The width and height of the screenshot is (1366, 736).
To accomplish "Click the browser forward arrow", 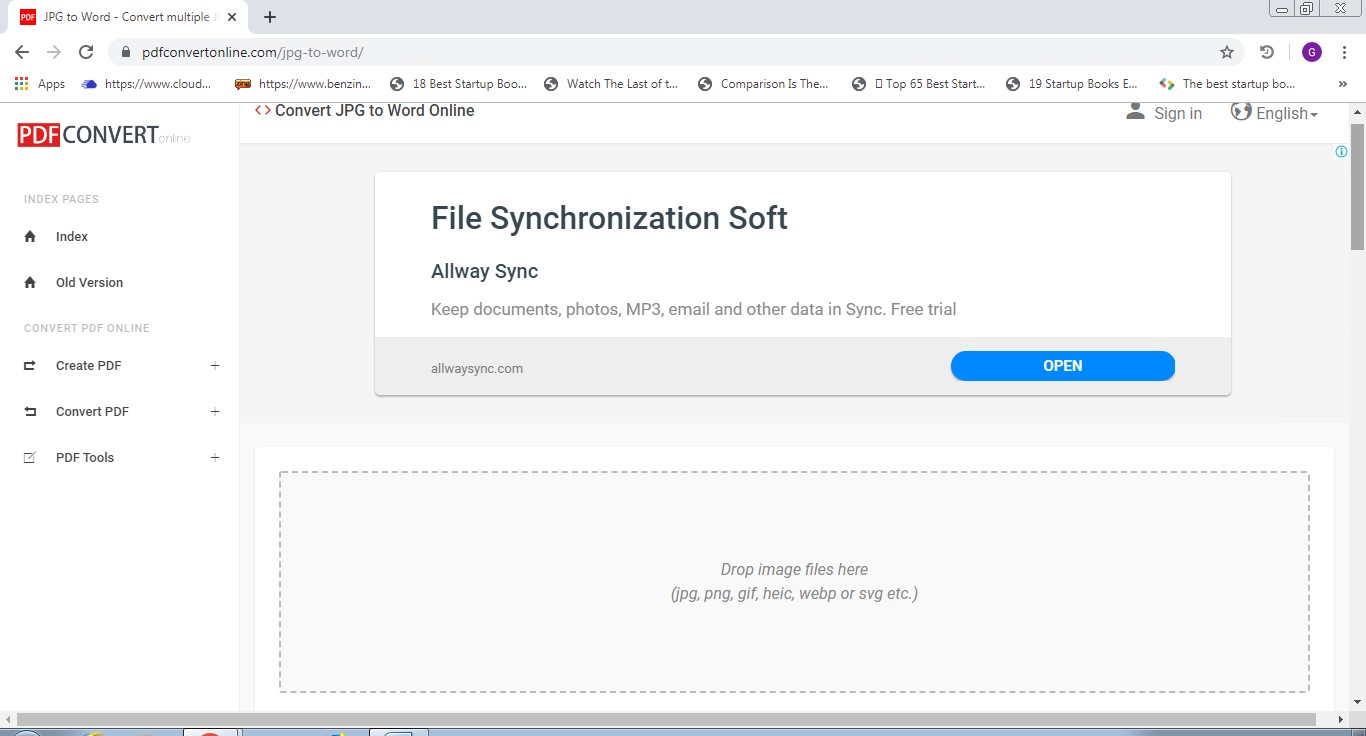I will (54, 52).
